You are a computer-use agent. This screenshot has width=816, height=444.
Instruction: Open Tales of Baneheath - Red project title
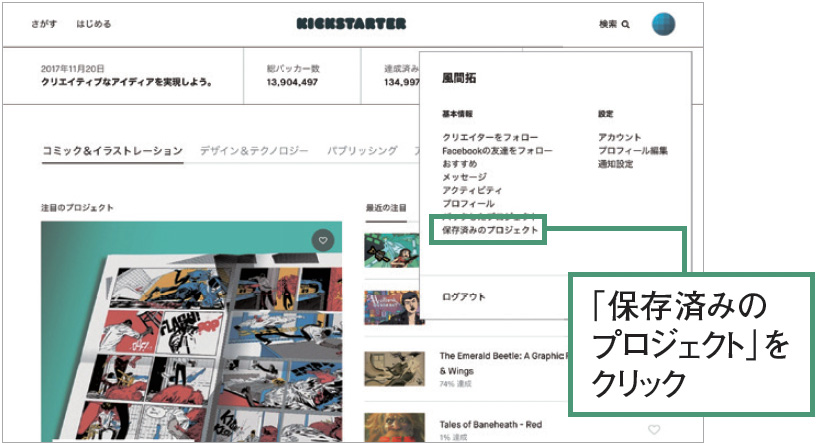(x=491, y=425)
